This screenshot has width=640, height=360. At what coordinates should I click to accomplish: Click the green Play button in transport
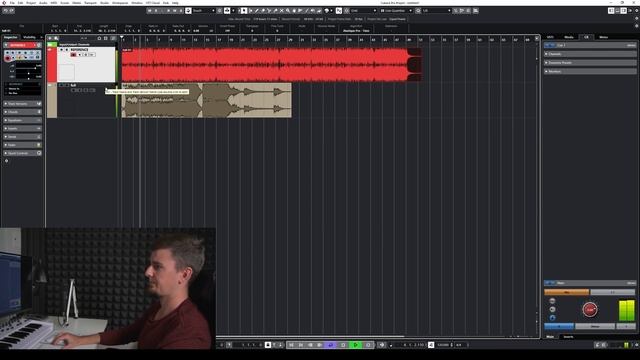[356, 345]
